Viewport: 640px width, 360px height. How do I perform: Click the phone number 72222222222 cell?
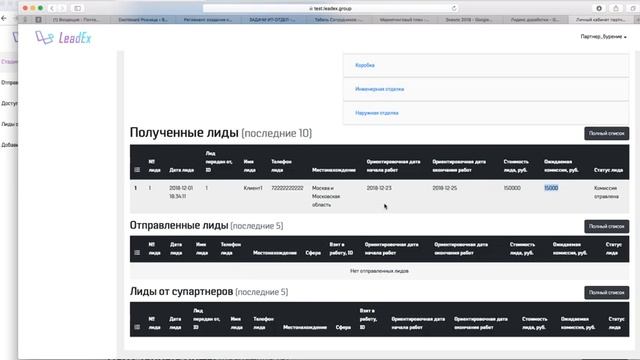coord(287,188)
